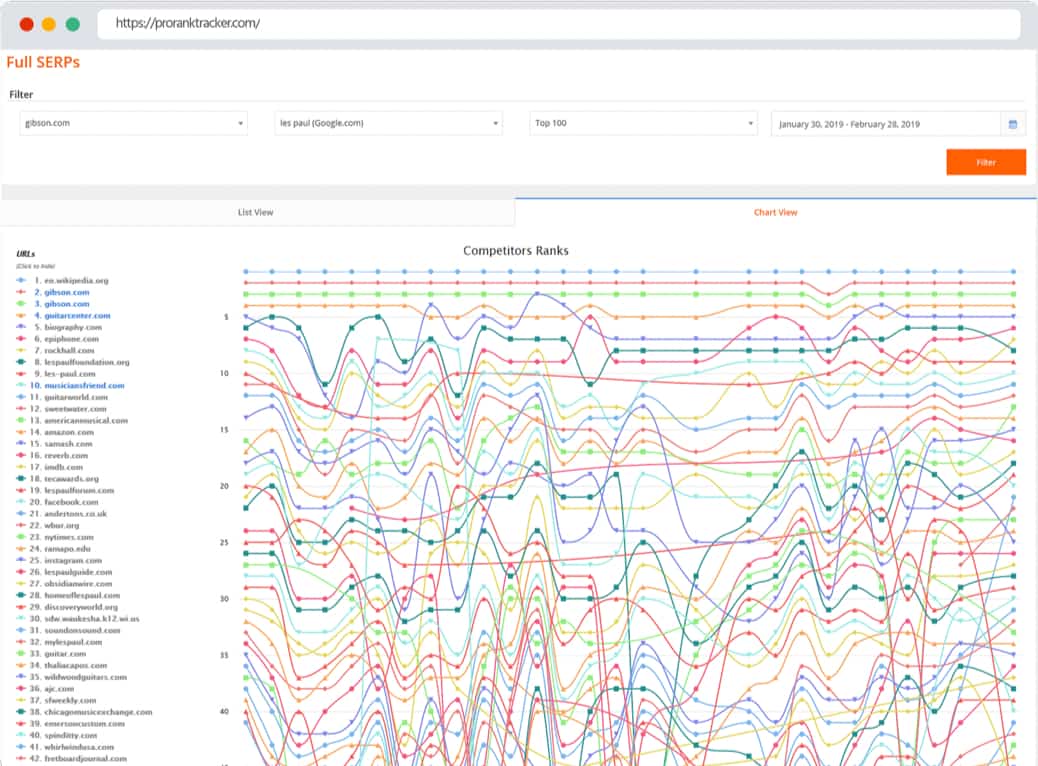1038x766 pixels.
Task: Click the date range input field
Action: click(x=885, y=124)
